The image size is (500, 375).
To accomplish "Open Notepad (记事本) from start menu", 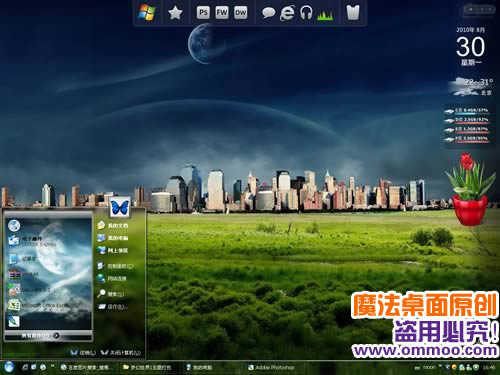I will (23, 259).
